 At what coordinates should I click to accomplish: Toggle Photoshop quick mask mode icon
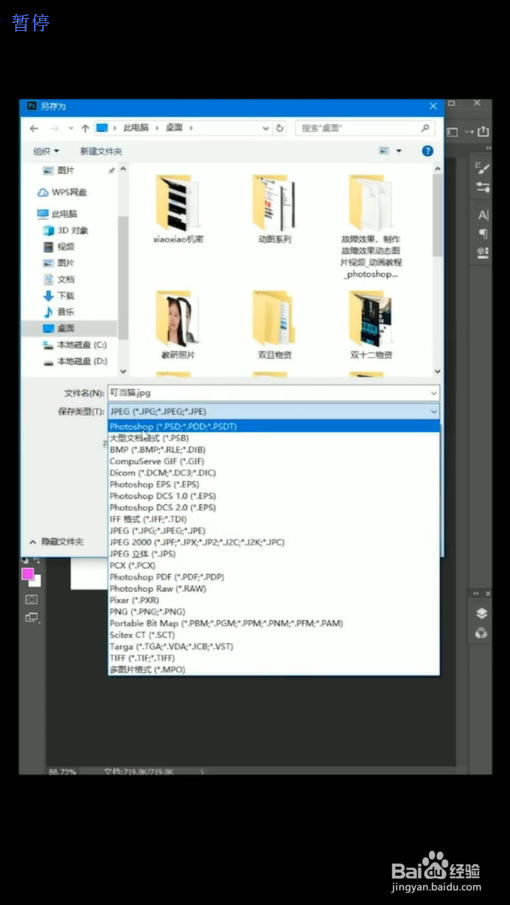[x=31, y=600]
